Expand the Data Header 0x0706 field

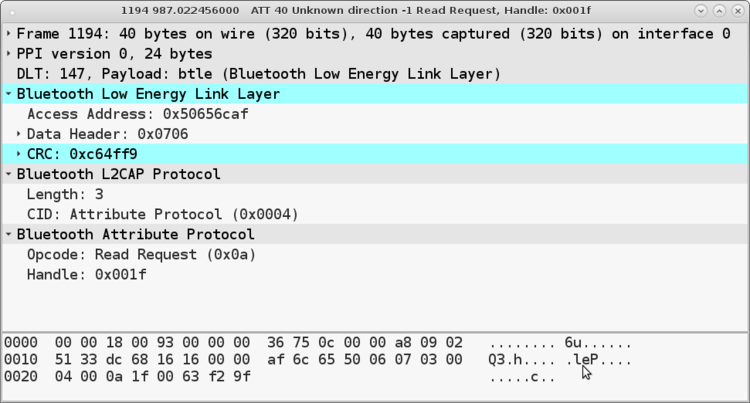click(x=19, y=134)
